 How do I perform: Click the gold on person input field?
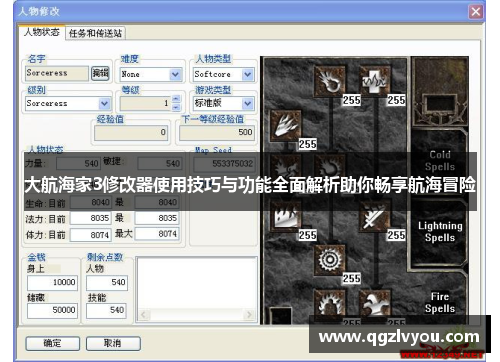click(x=53, y=283)
